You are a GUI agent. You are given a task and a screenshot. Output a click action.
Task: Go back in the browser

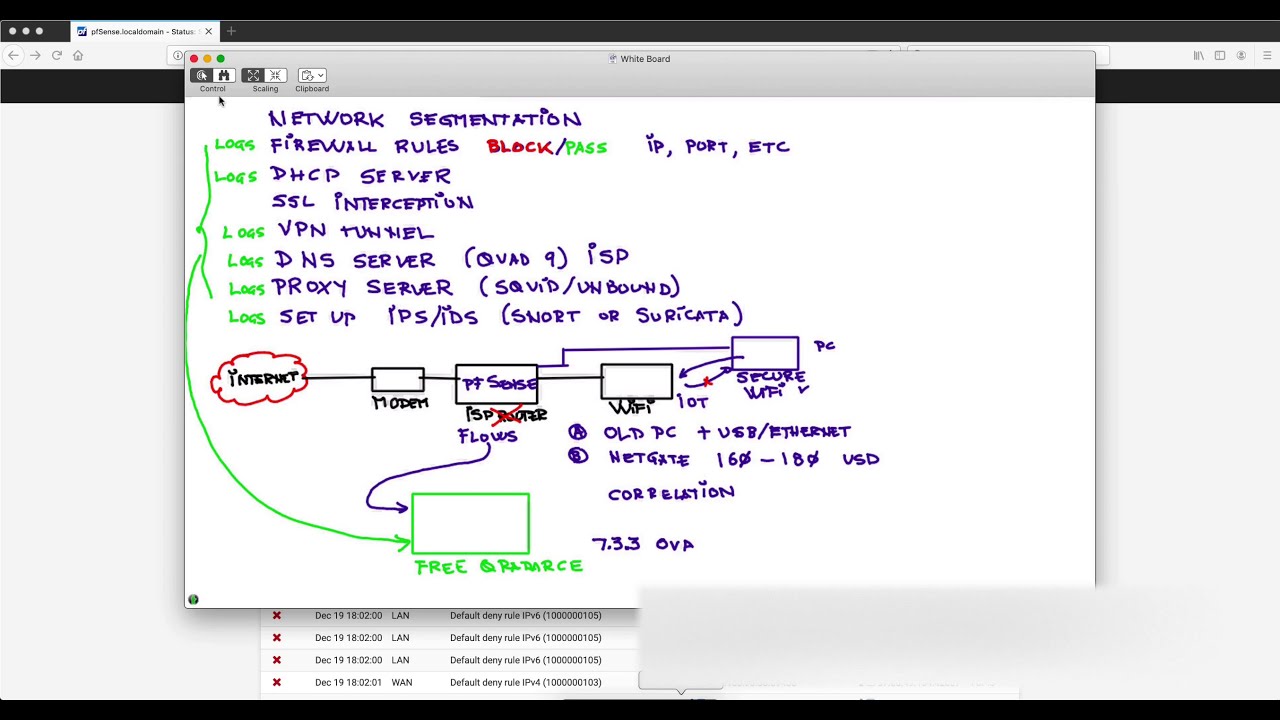point(14,55)
